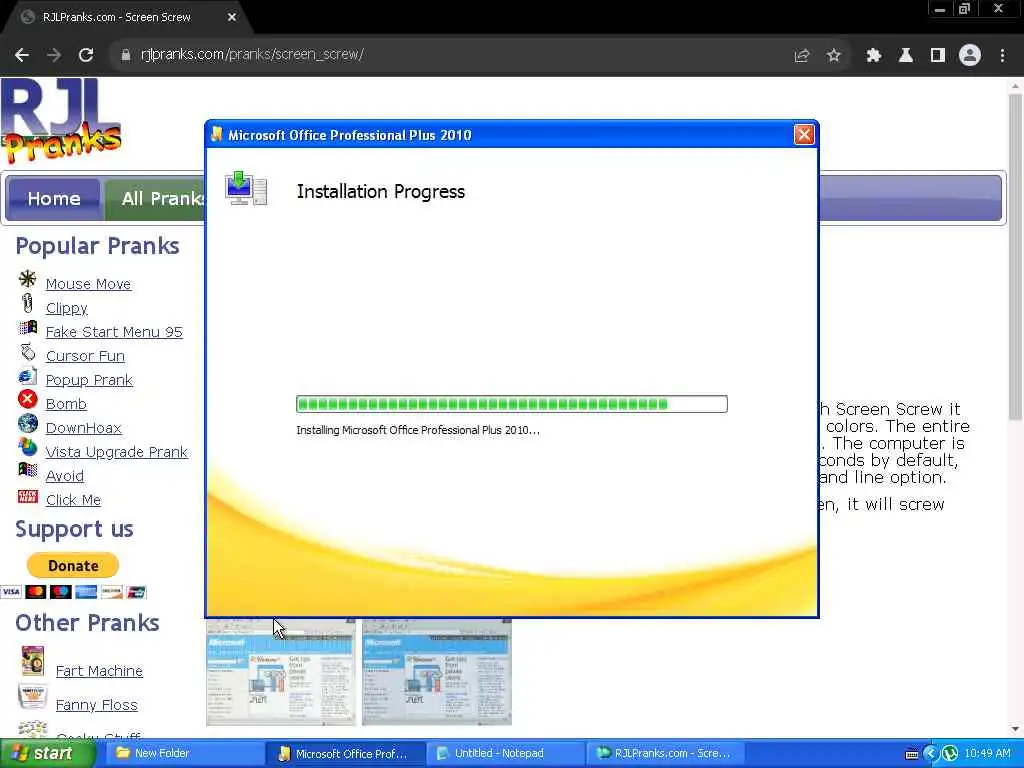Open the Click Me prank link
Screen dimensions: 1024x768
[x=73, y=500]
